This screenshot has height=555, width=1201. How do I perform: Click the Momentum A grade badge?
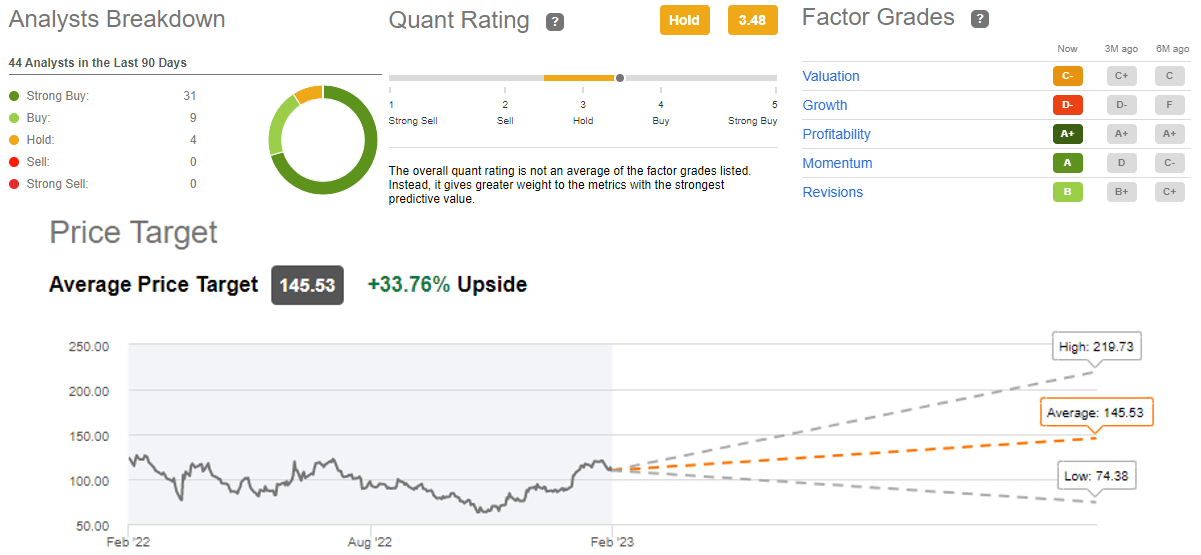click(1068, 163)
